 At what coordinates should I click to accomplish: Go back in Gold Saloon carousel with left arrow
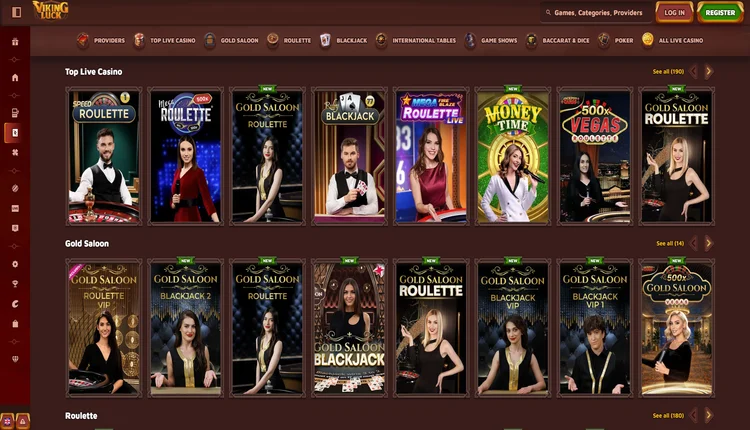click(694, 243)
